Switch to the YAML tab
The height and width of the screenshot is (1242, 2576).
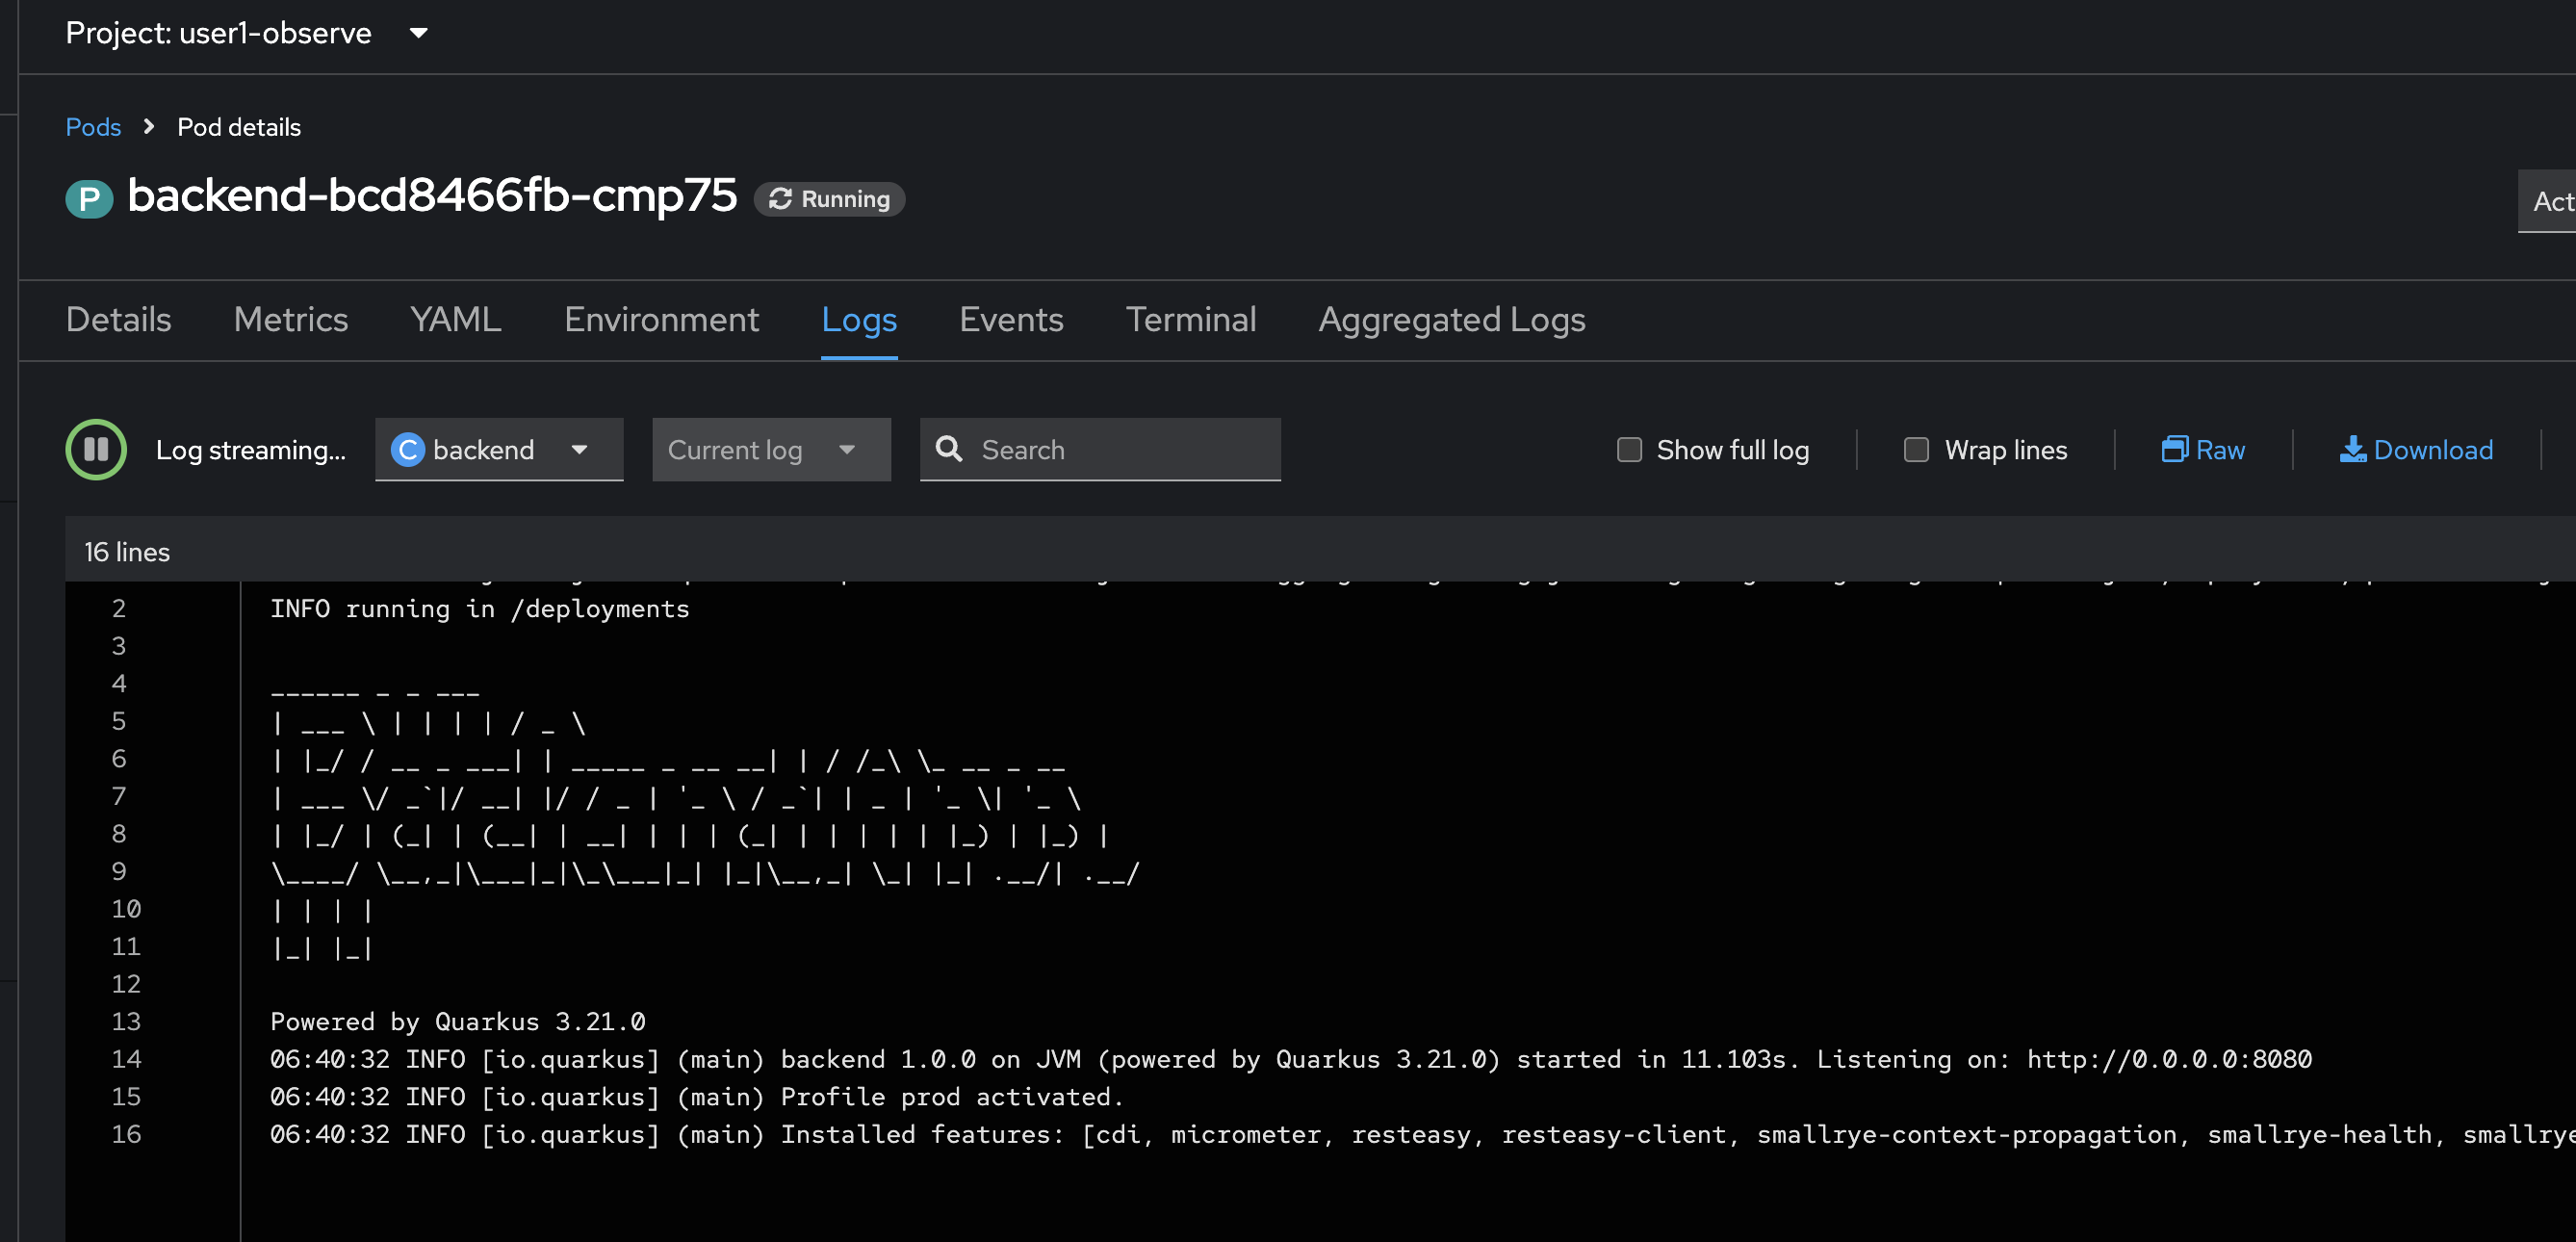[455, 320]
